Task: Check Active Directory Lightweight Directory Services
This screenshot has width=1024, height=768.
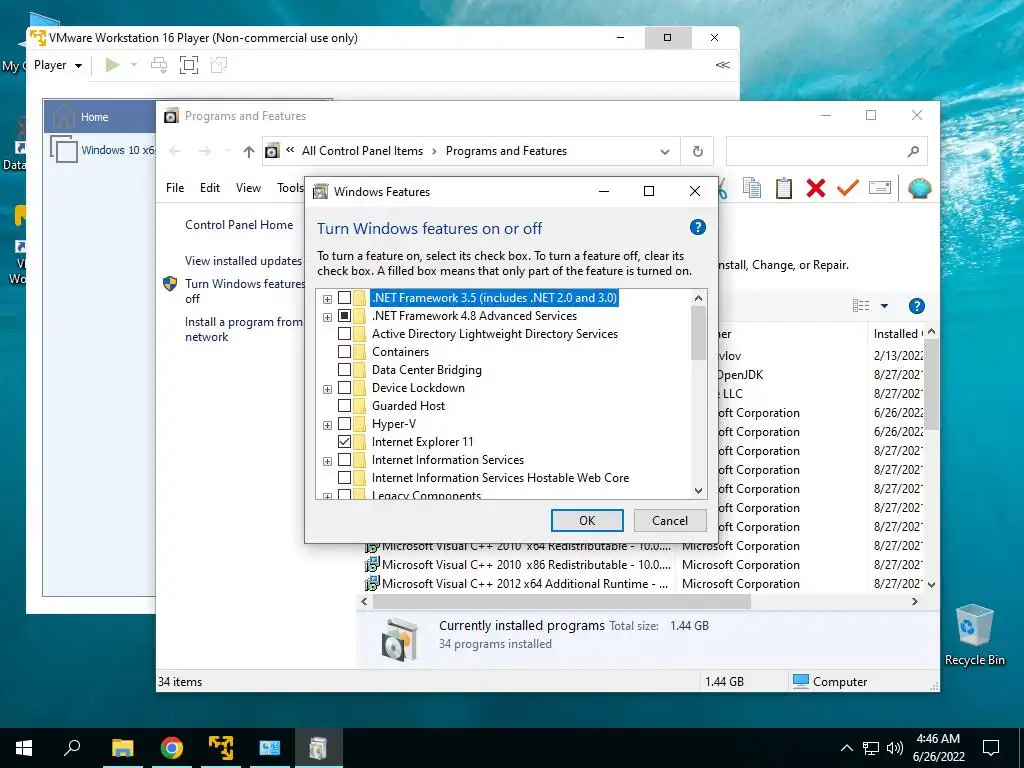Action: point(344,334)
